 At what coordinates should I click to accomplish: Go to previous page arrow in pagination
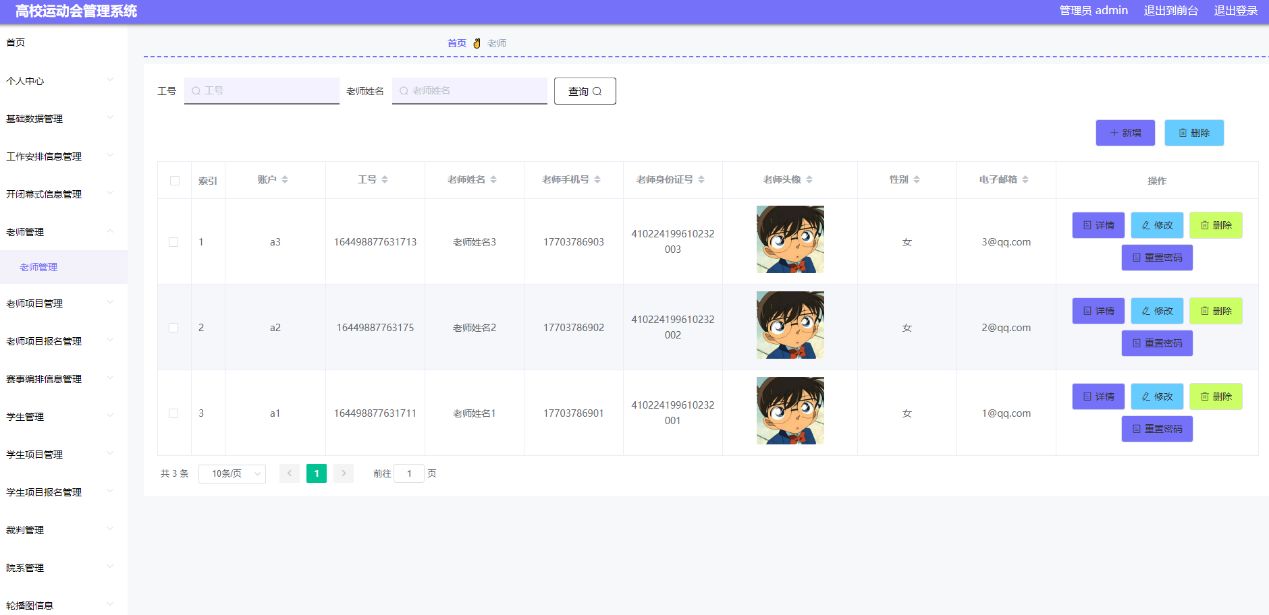tap(290, 473)
